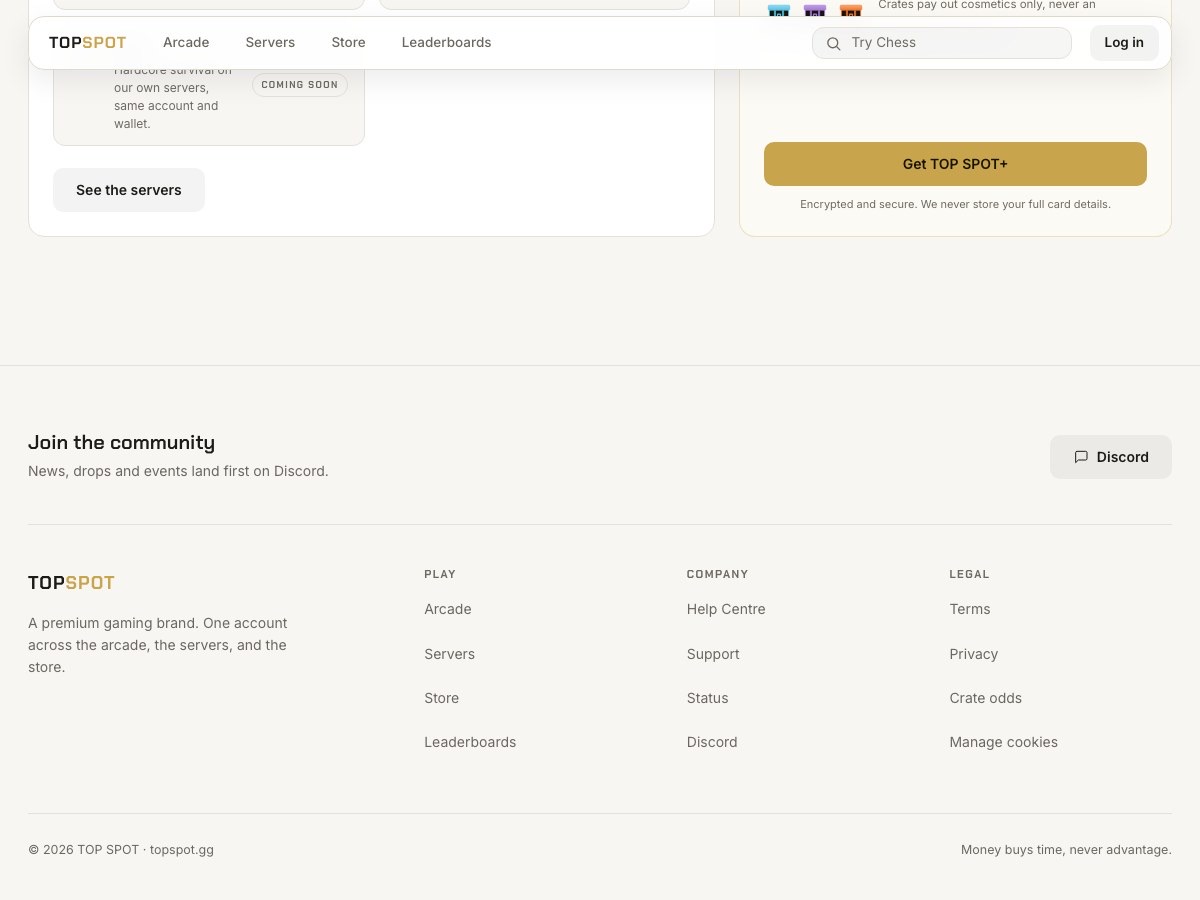Open Help Centre link

(x=726, y=609)
